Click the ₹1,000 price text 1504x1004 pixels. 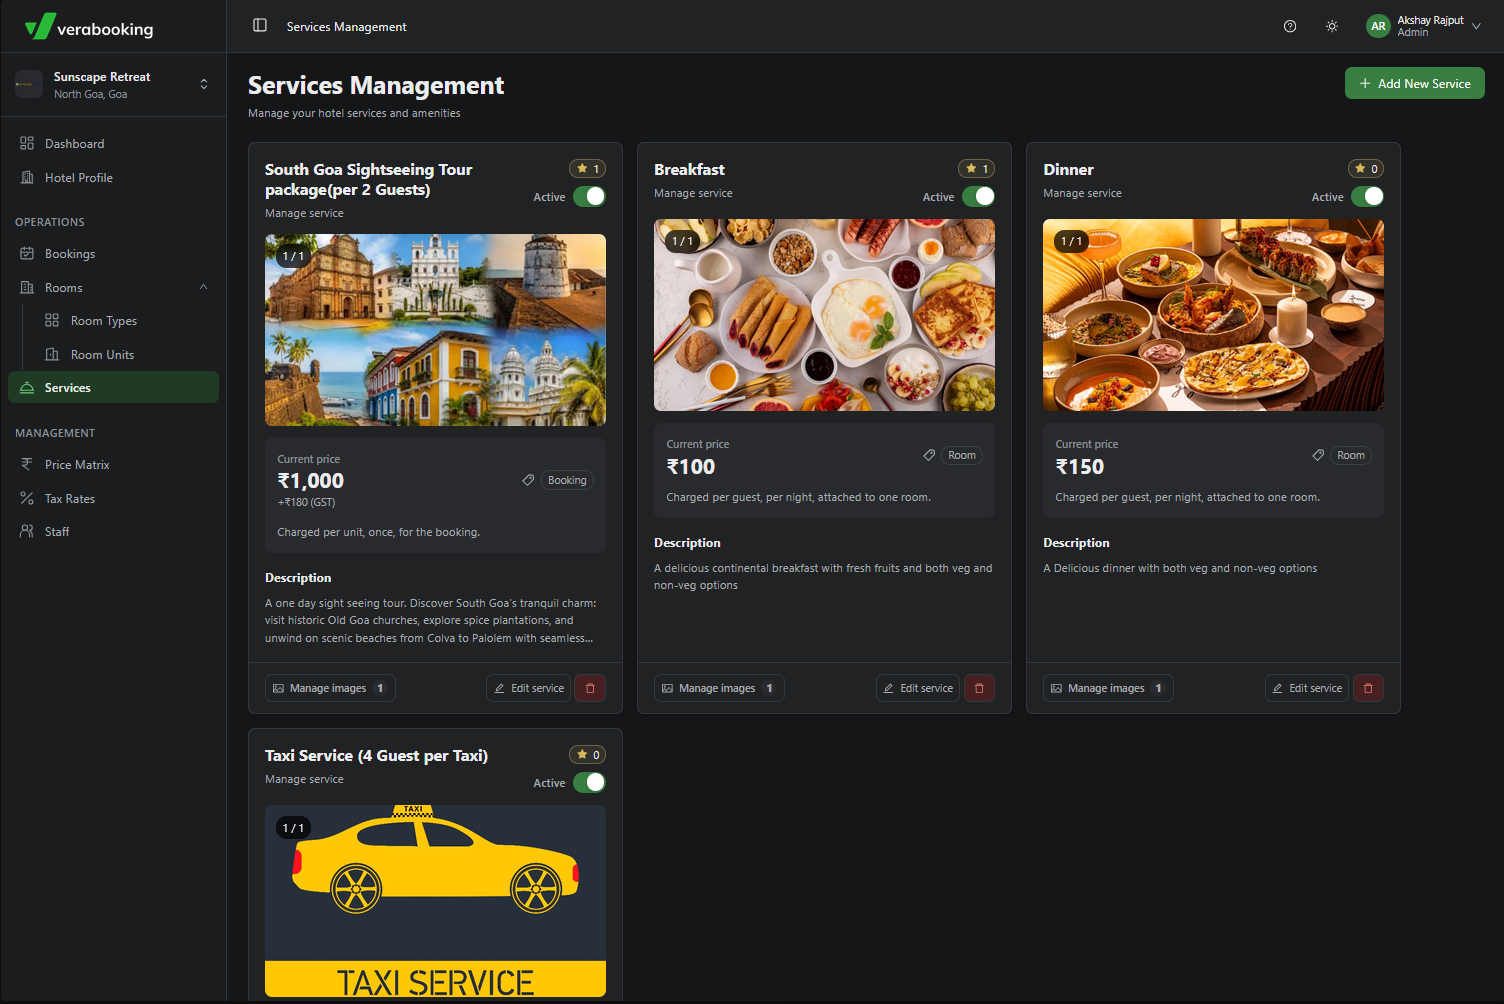[x=311, y=481]
